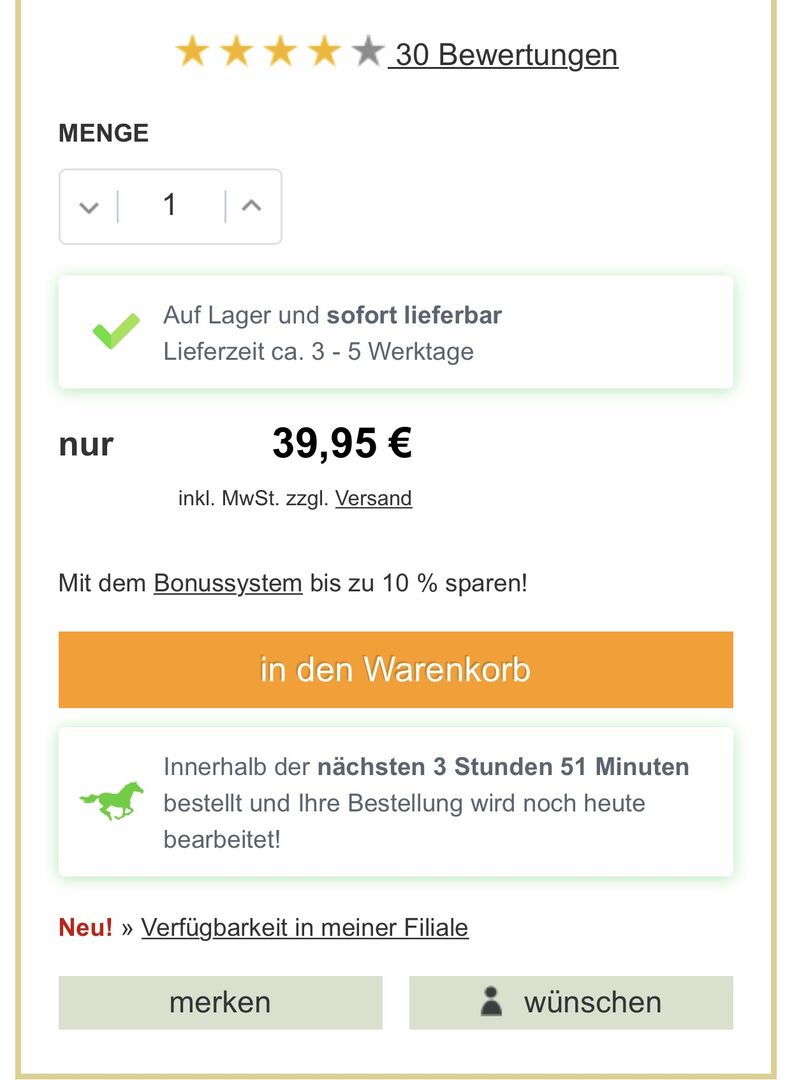Viewport: 792px width, 1080px height.
Task: Click the green running horse icon
Action: point(111,801)
